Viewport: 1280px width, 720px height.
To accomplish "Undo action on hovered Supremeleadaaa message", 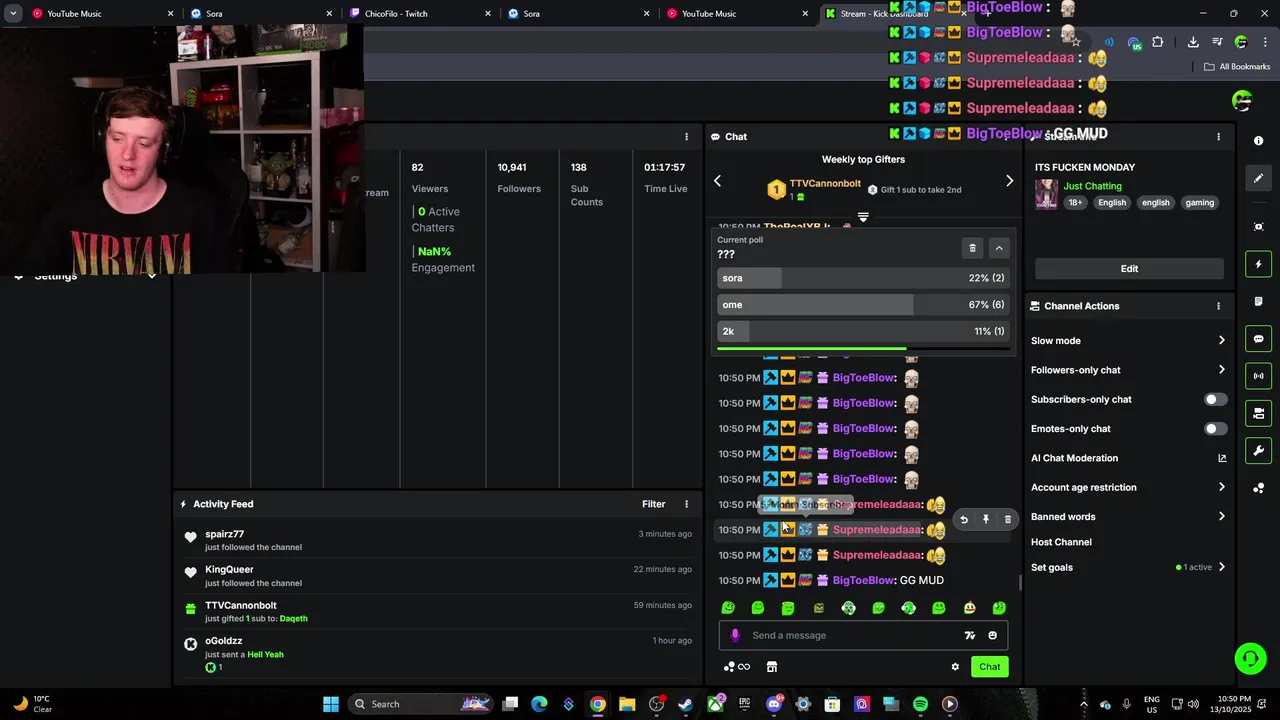I will pos(963,520).
